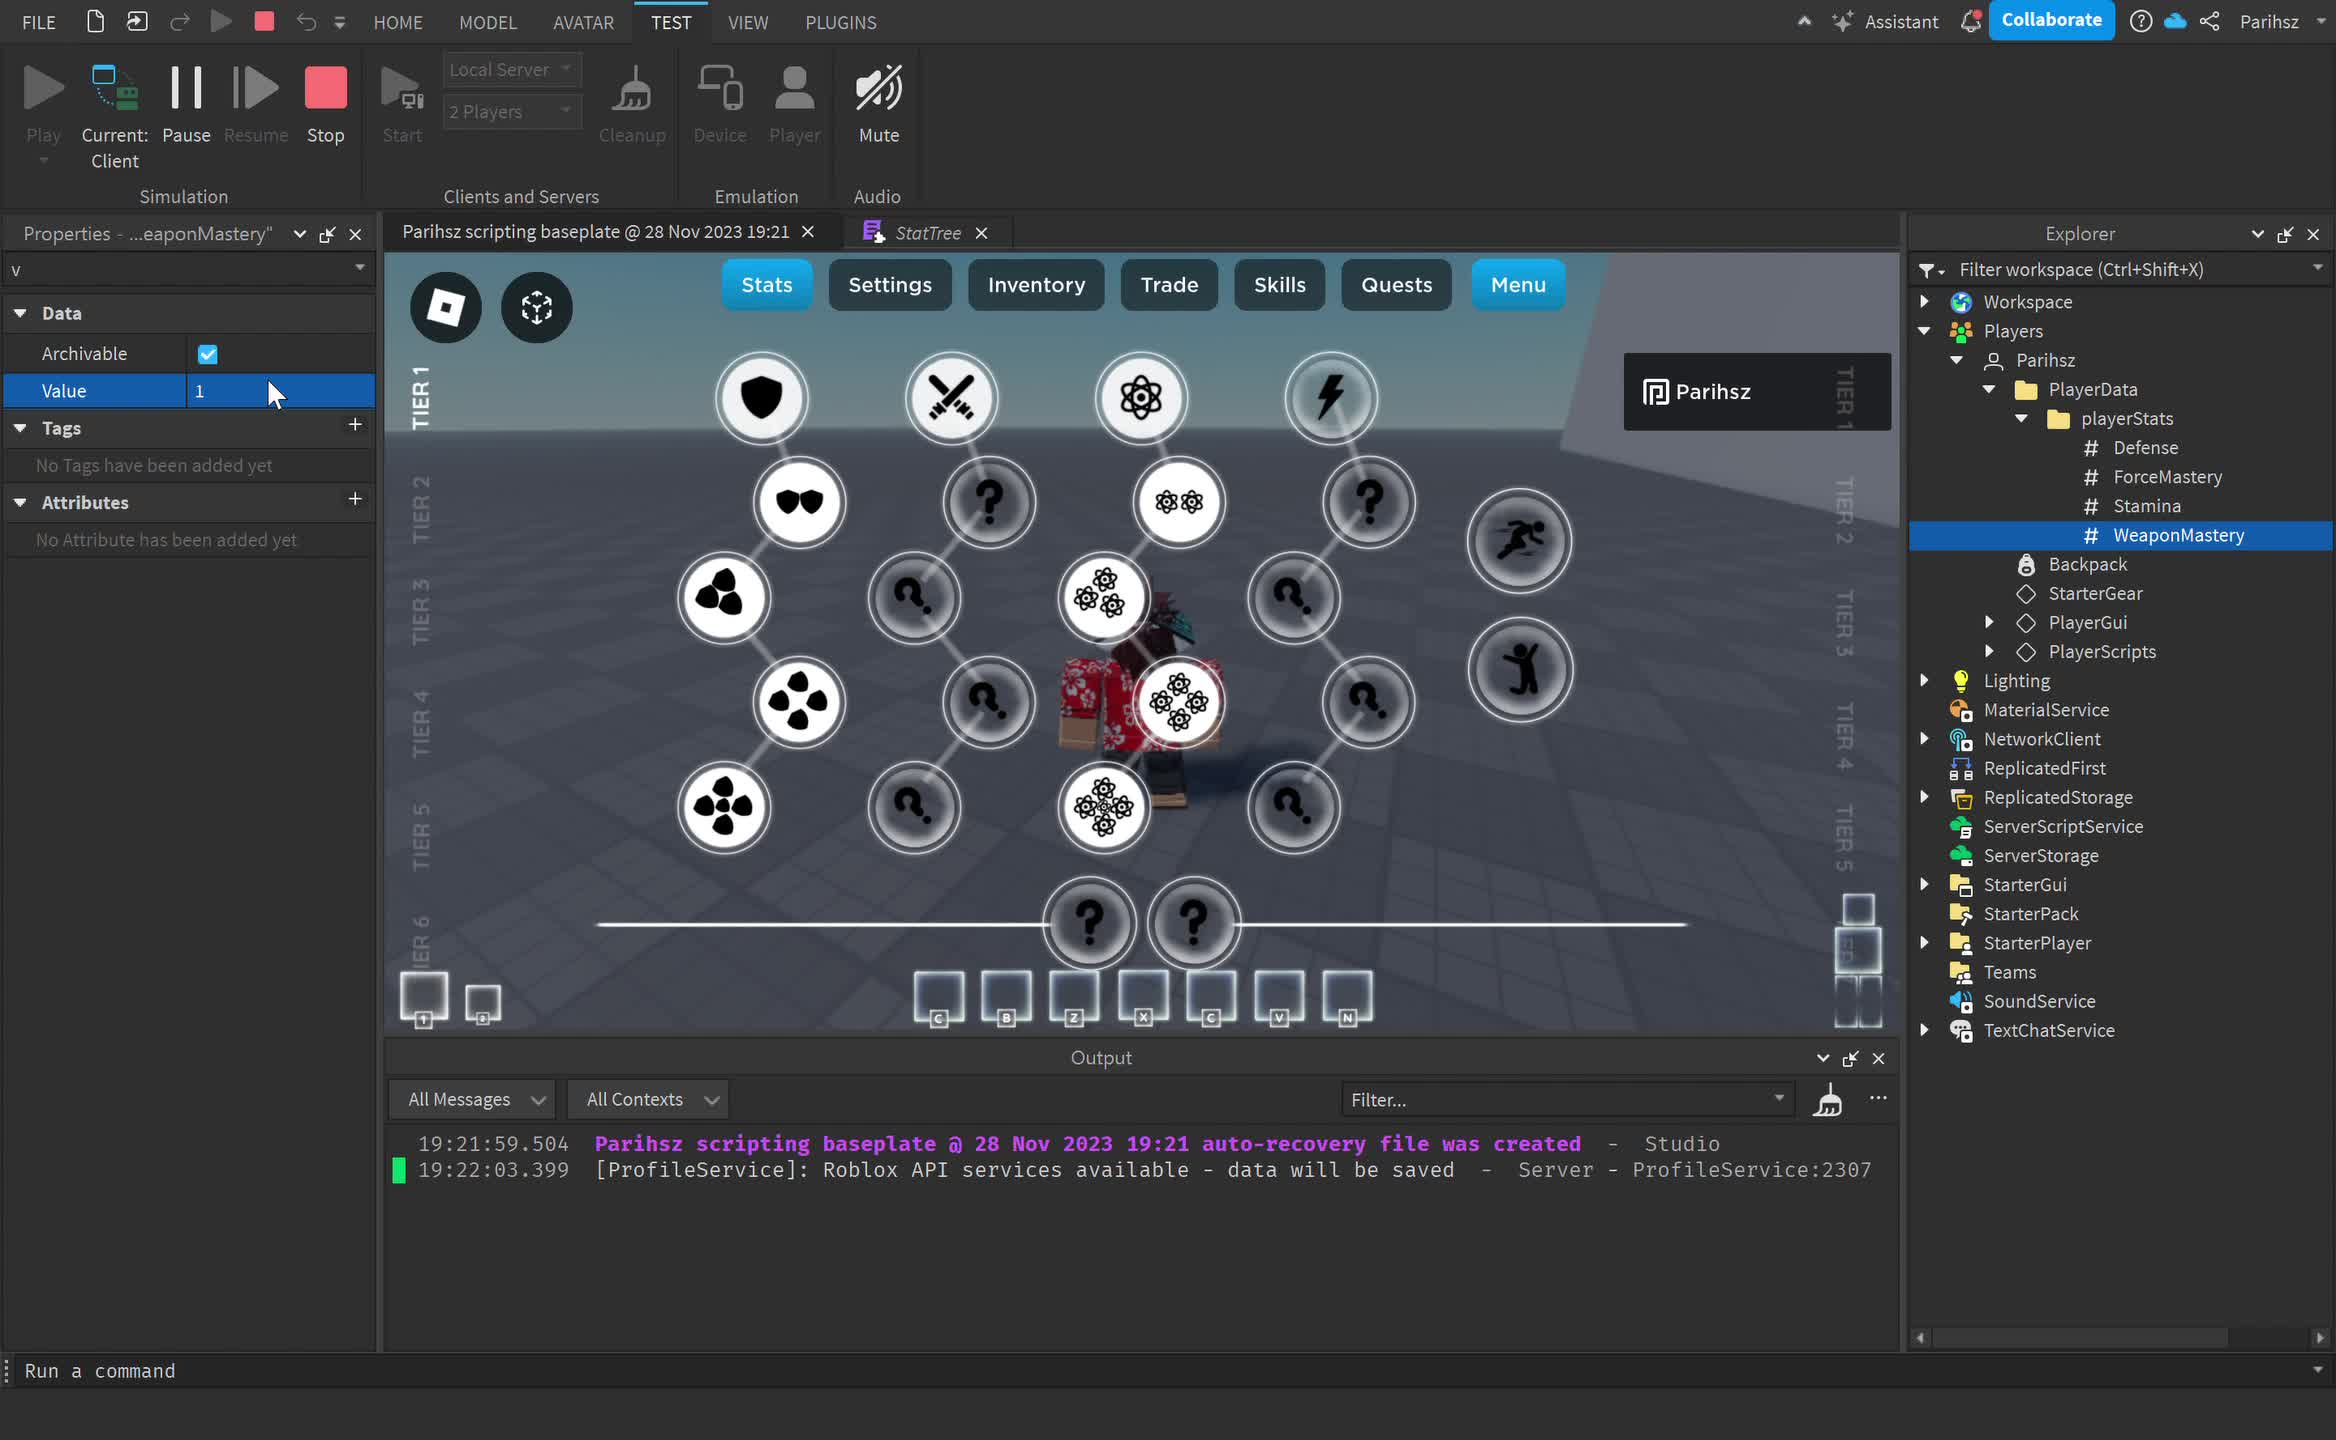Image resolution: width=2336 pixels, height=1440 pixels.
Task: Expand ReplicatedStorage in the Explorer
Action: pos(1925,797)
